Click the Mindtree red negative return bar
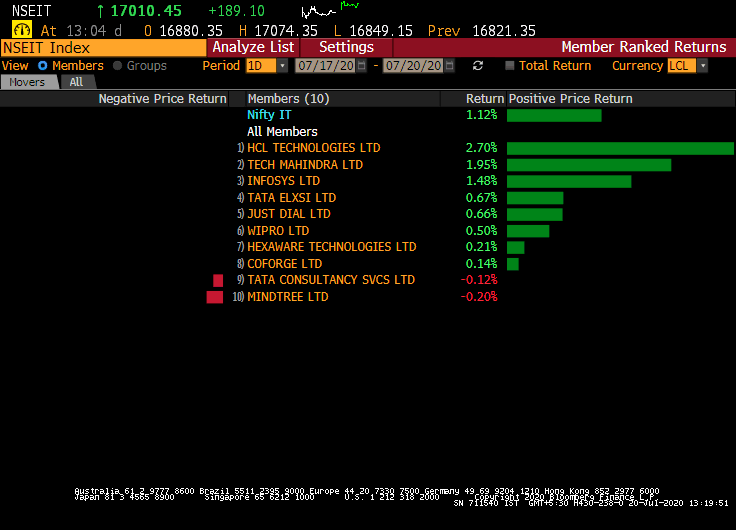The width and height of the screenshot is (736, 530). pyautogui.click(x=214, y=297)
